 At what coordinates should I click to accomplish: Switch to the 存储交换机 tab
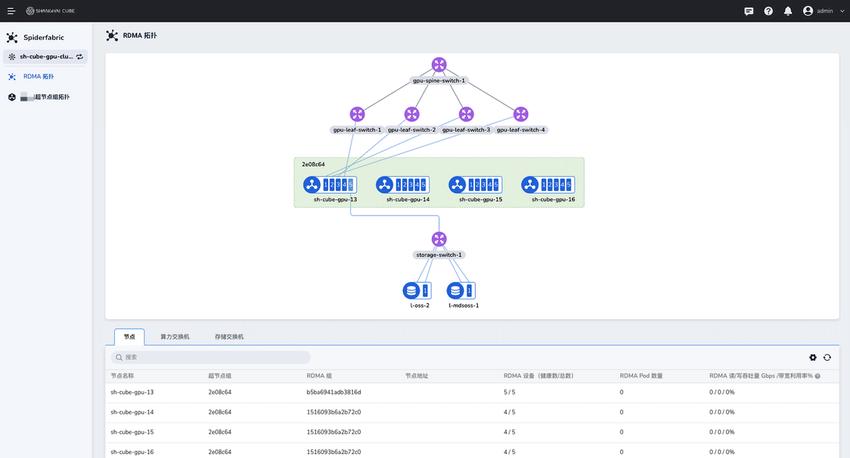tap(229, 338)
